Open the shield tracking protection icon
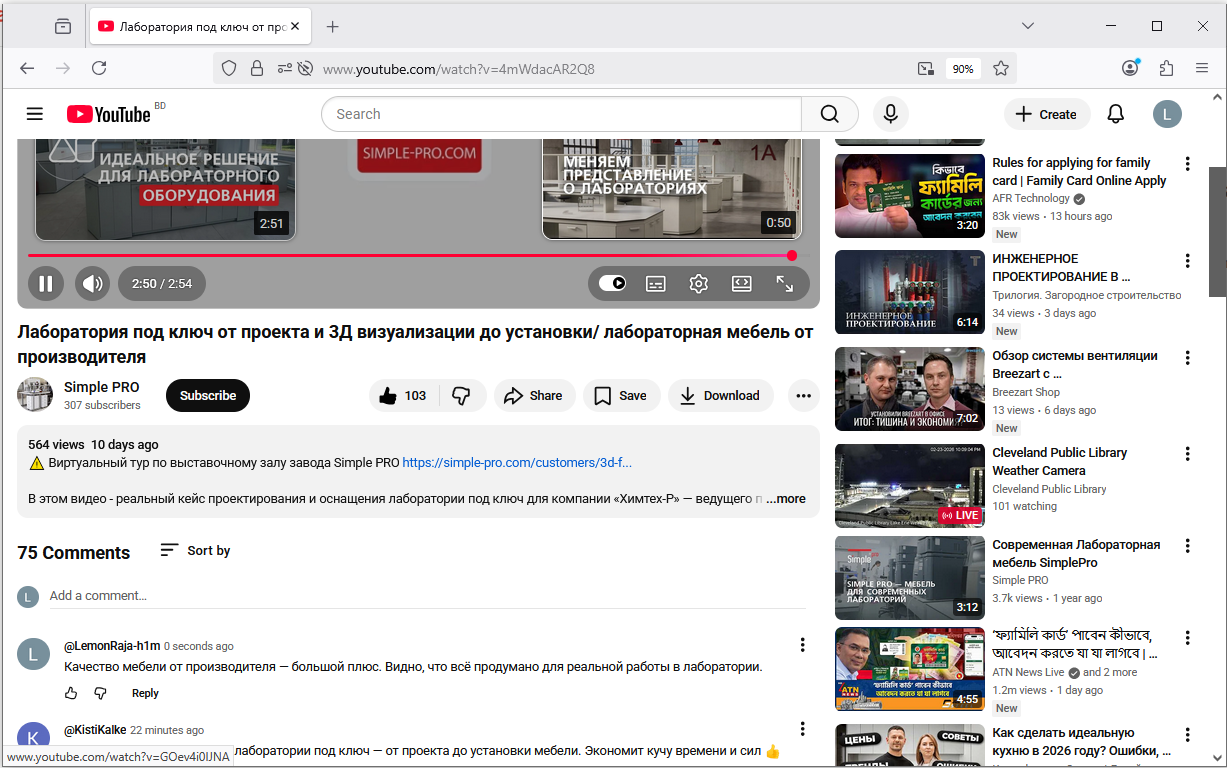This screenshot has height=768, width=1227. pos(229,68)
